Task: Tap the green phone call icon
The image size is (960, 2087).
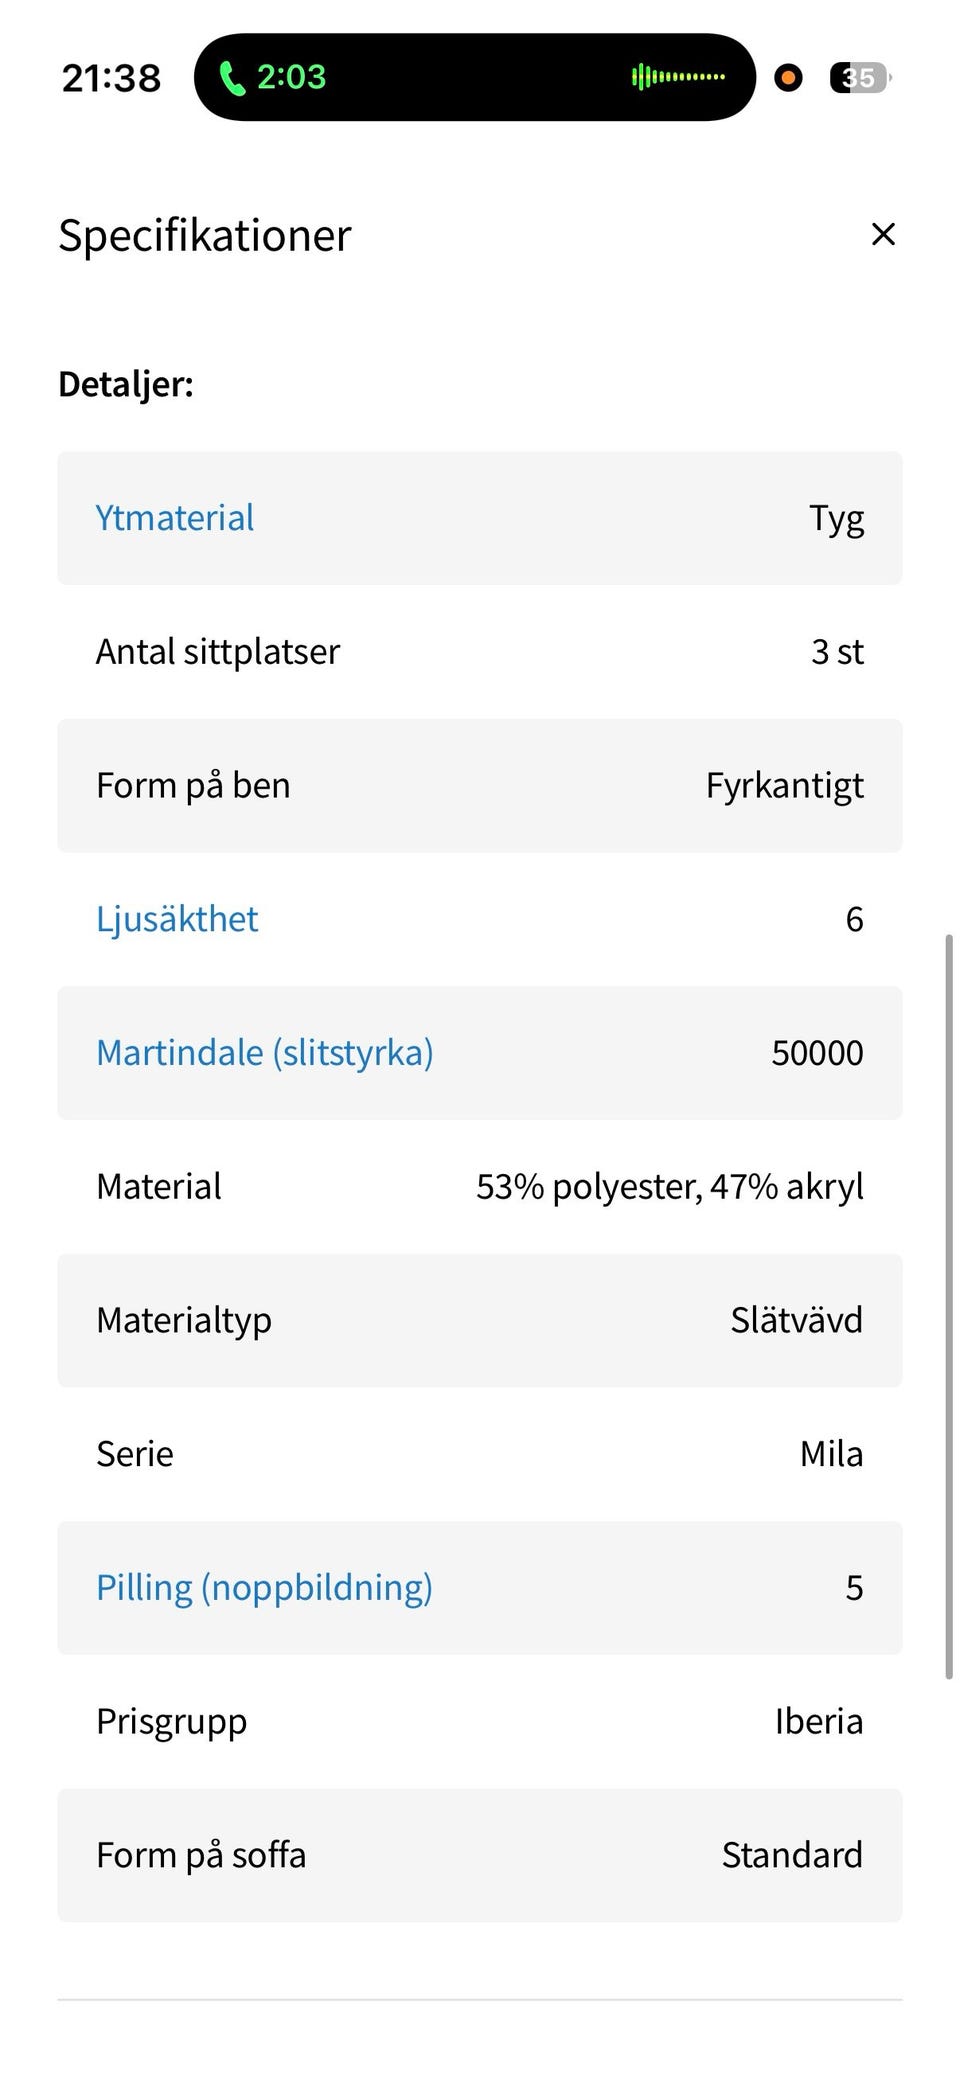Action: pyautogui.click(x=232, y=78)
